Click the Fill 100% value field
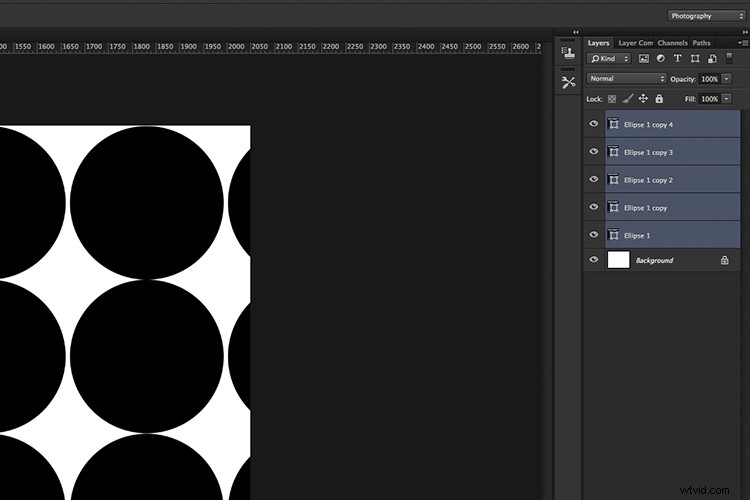The image size is (750, 500). 710,99
